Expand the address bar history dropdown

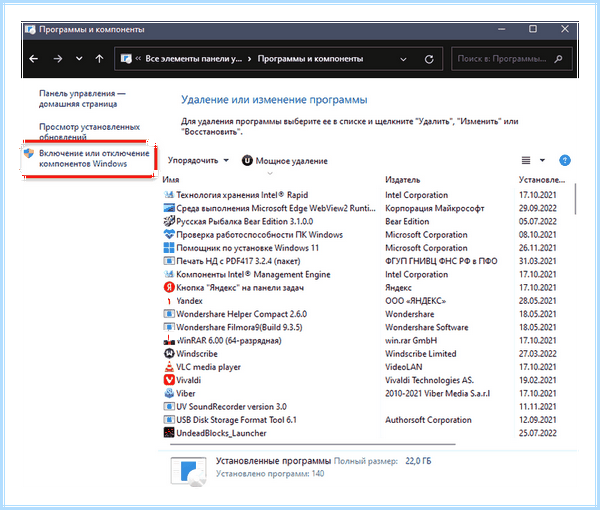pos(403,59)
